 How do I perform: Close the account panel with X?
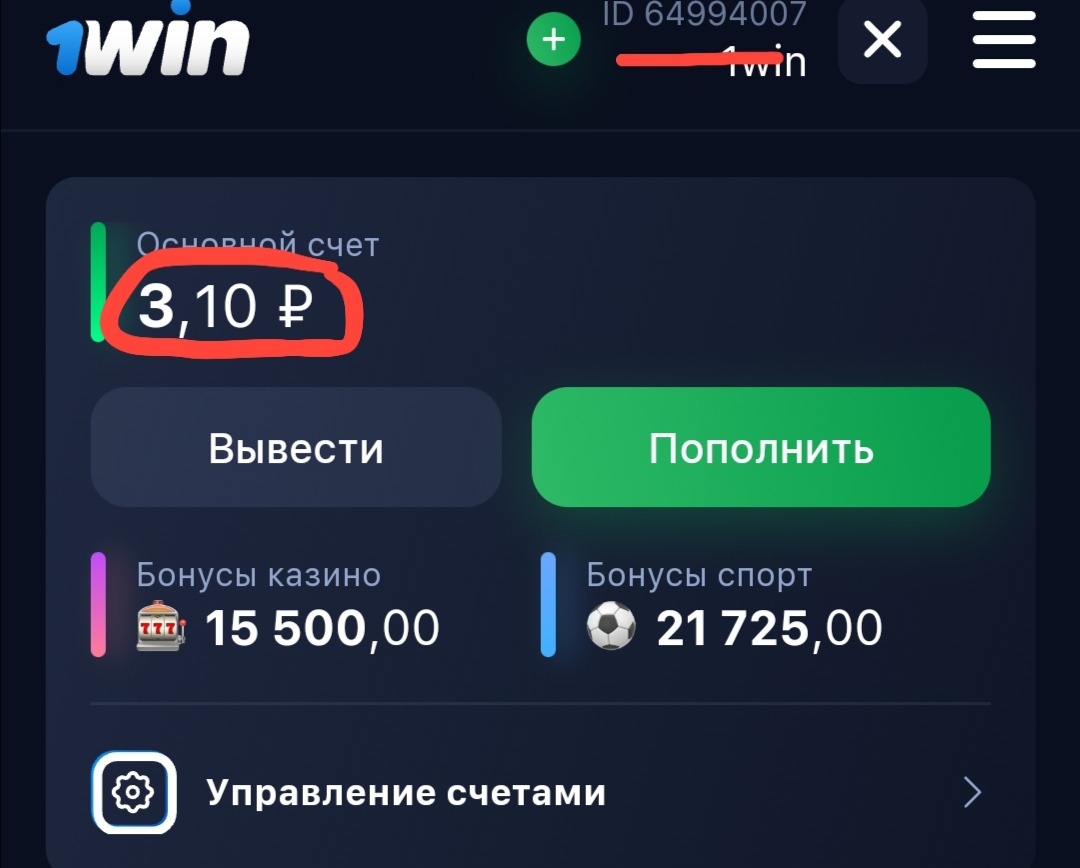(x=882, y=39)
